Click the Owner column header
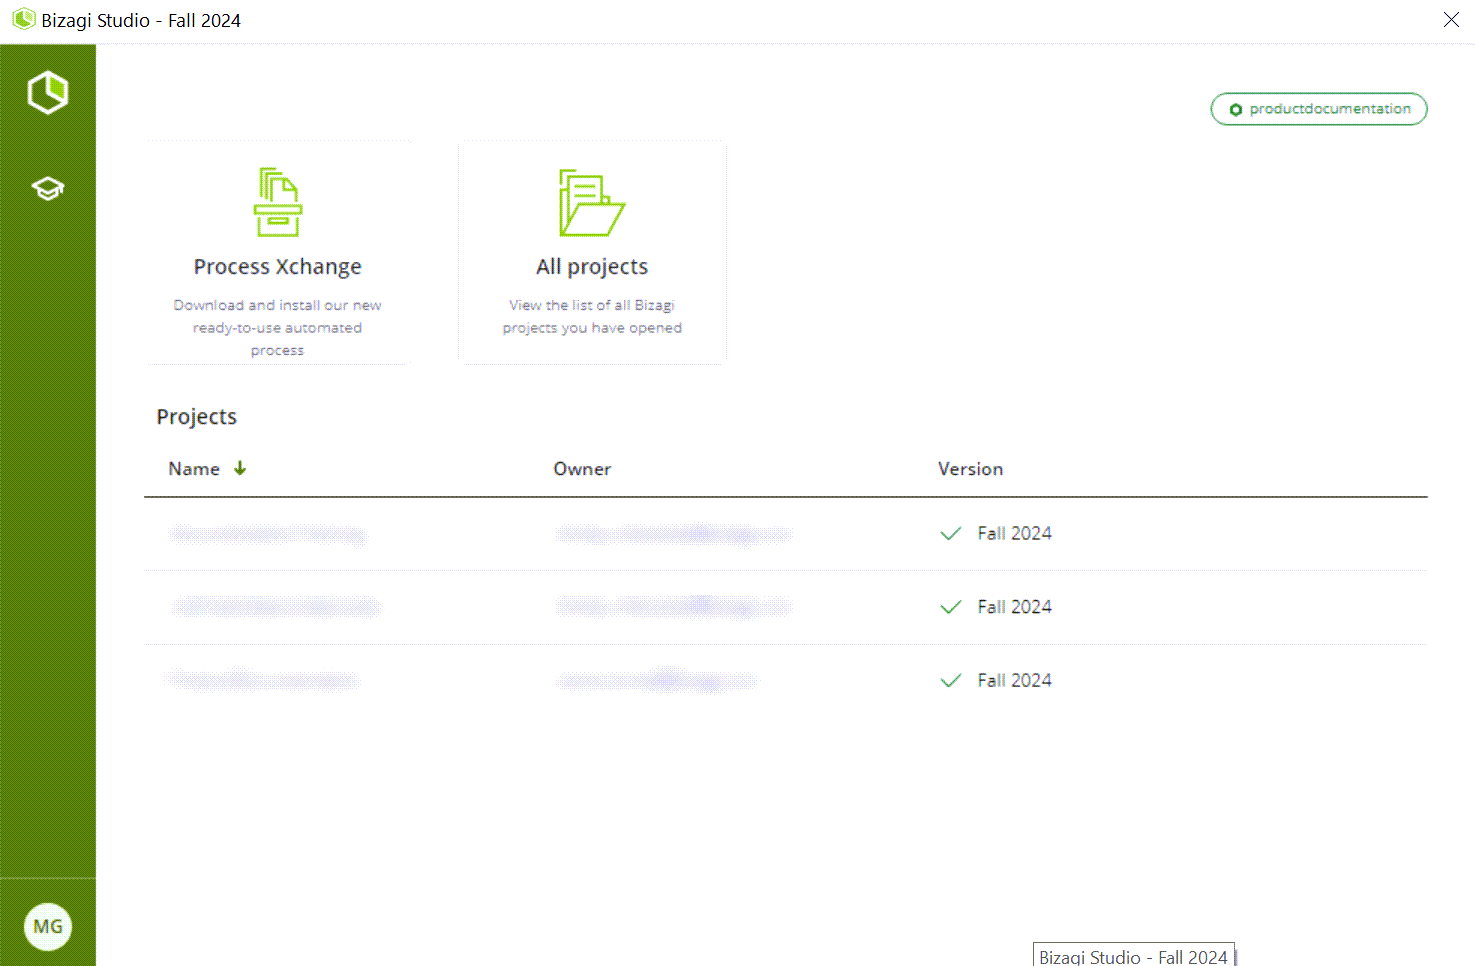This screenshot has height=966, width=1475. point(582,469)
